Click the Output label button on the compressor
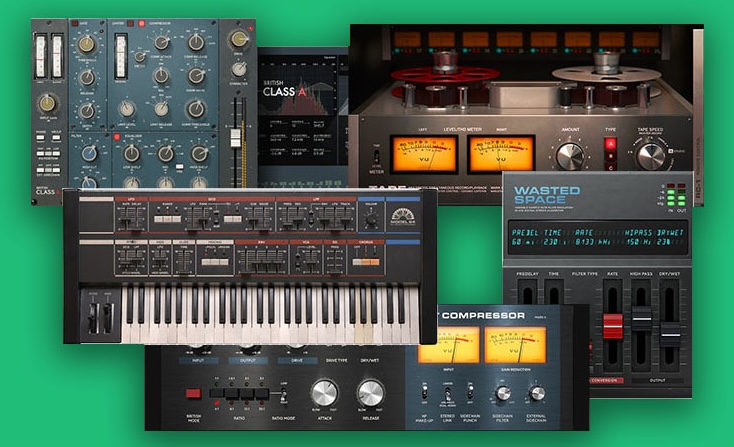The height and width of the screenshot is (447, 734). pos(248,361)
